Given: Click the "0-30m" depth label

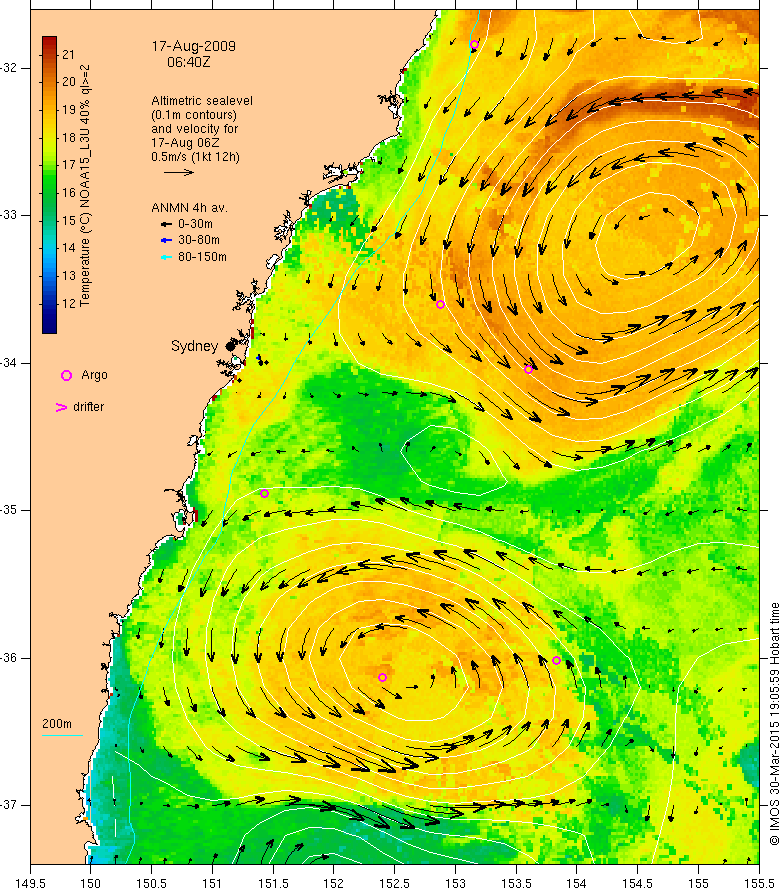Looking at the screenshot, I should [x=195, y=224].
